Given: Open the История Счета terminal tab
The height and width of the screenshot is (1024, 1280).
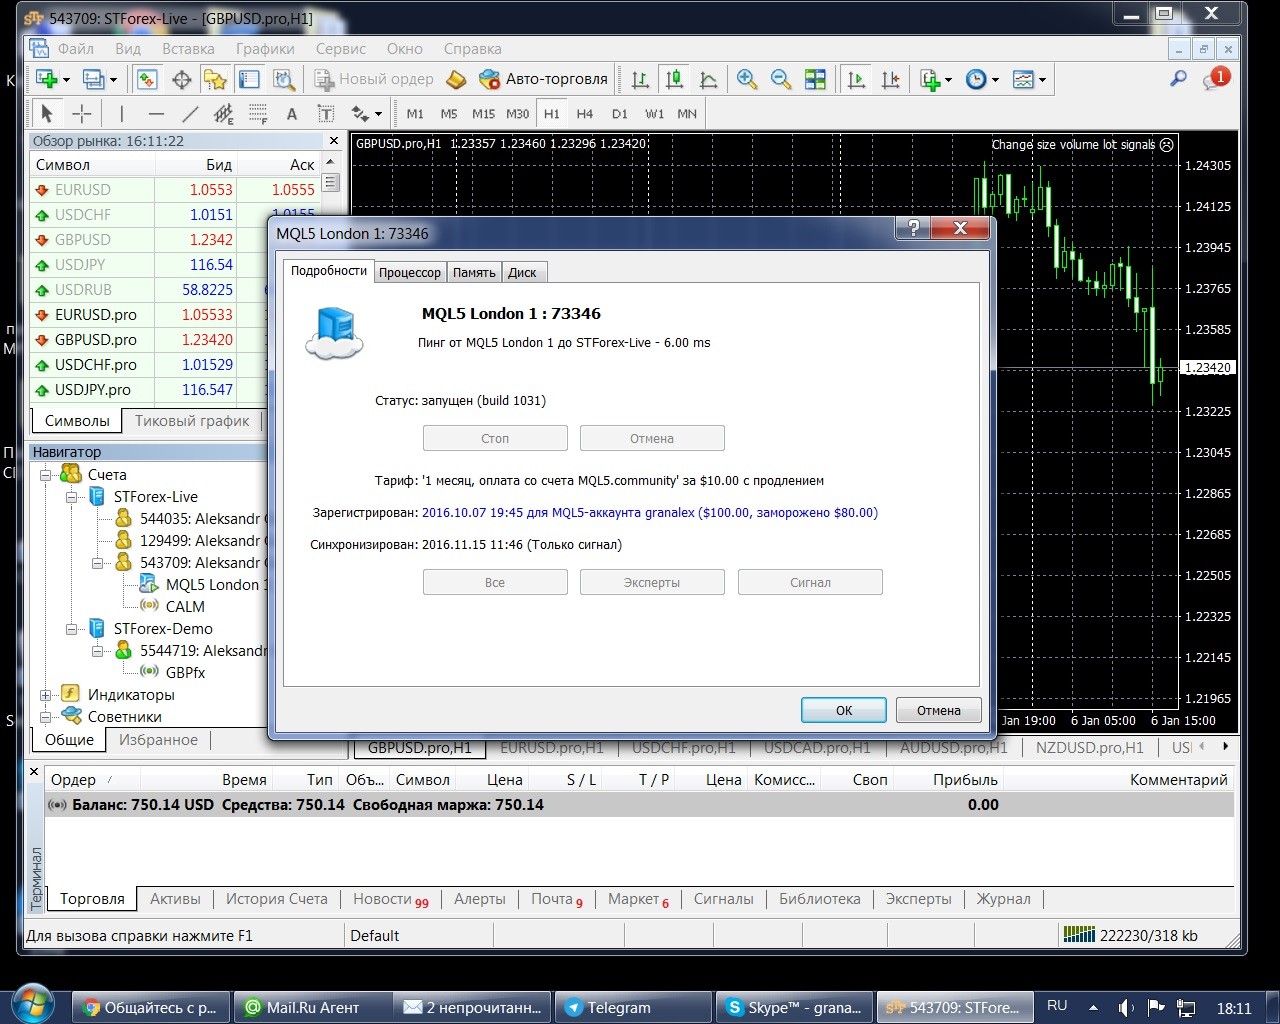Looking at the screenshot, I should coord(277,898).
